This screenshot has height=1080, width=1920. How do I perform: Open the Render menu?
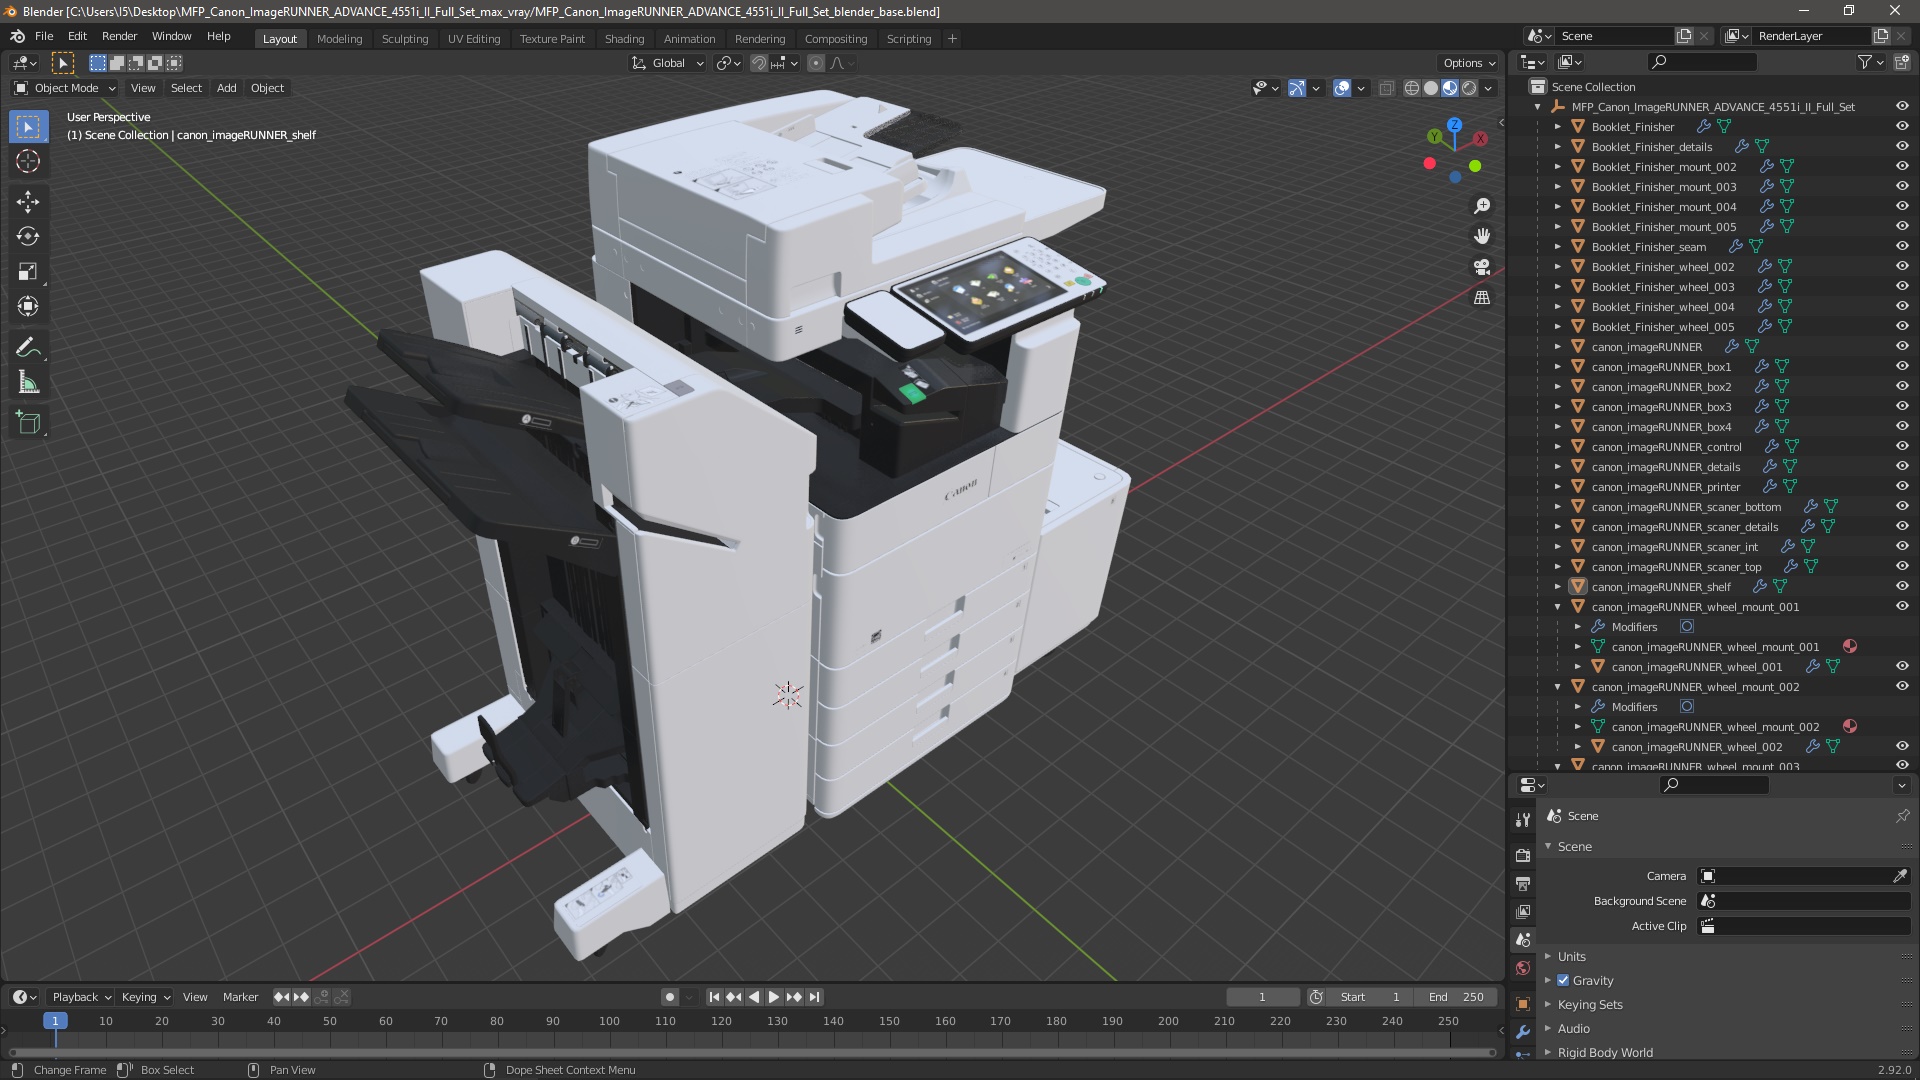[119, 36]
